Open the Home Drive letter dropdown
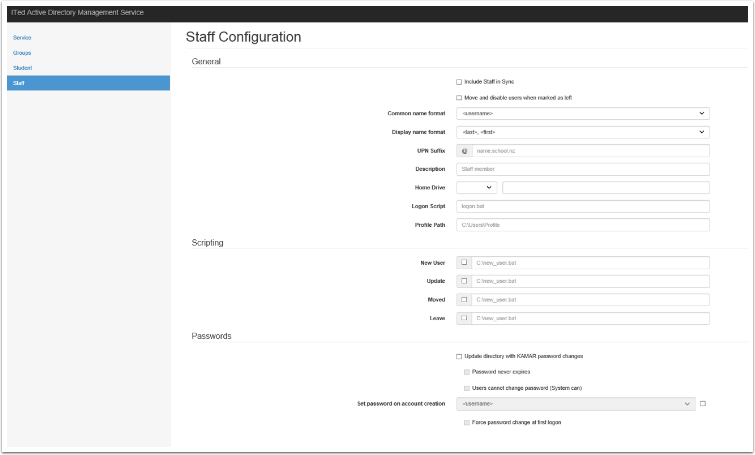 coord(476,187)
